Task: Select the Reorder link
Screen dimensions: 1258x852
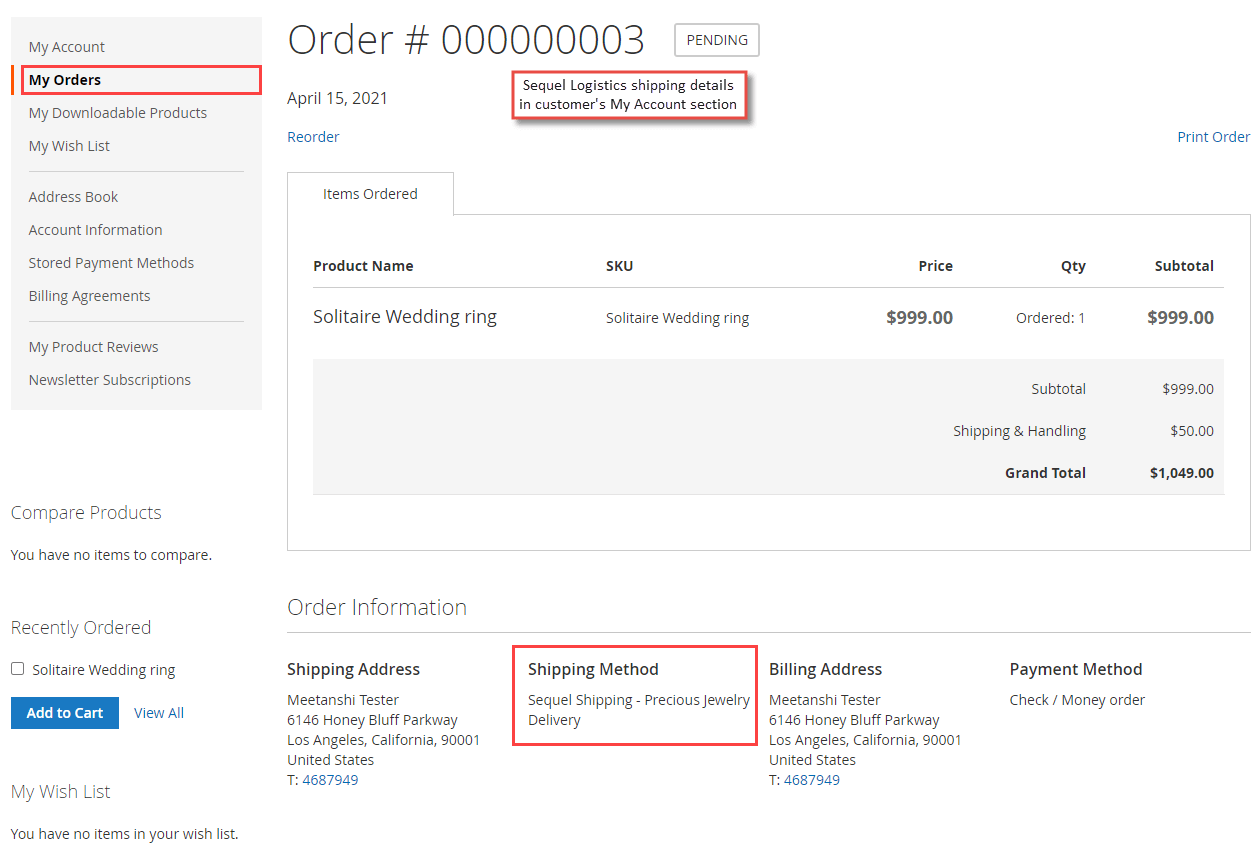Action: 313,136
